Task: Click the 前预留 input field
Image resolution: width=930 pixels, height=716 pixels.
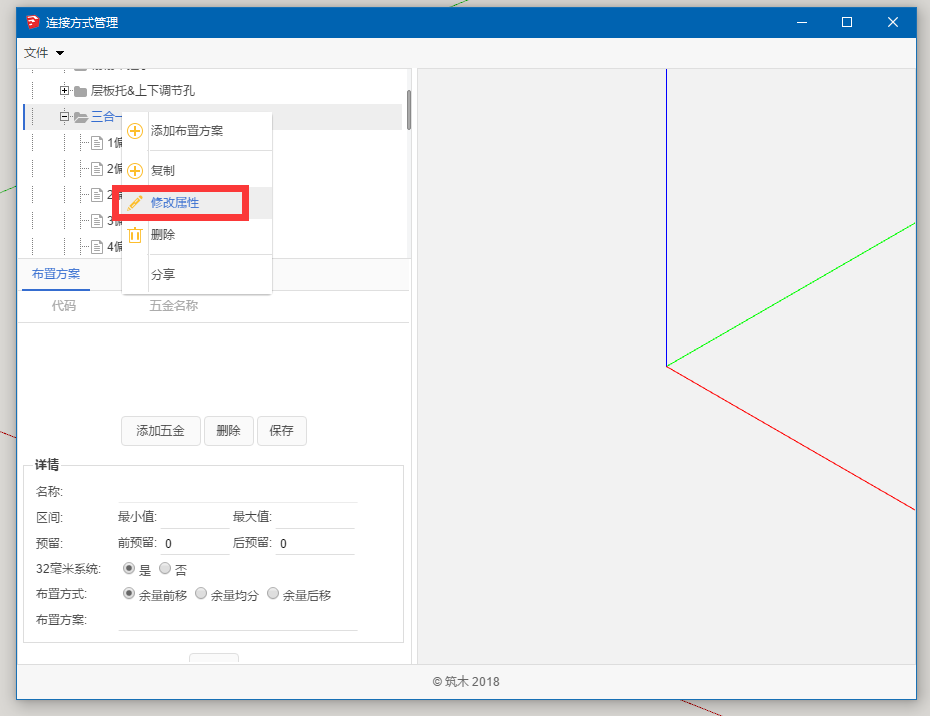Action: 194,544
